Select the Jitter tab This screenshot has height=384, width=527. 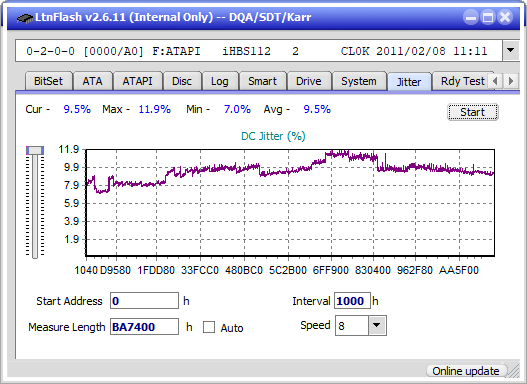[409, 82]
